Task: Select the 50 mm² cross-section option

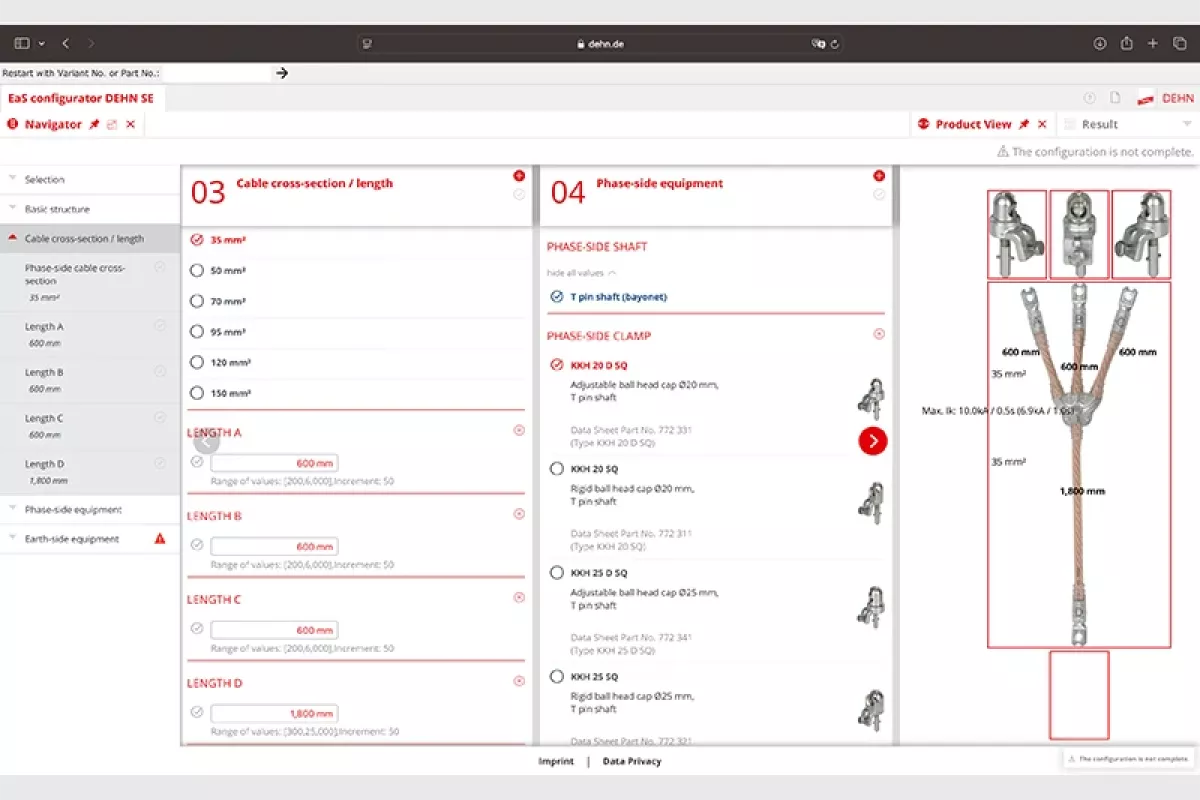Action: [197, 270]
